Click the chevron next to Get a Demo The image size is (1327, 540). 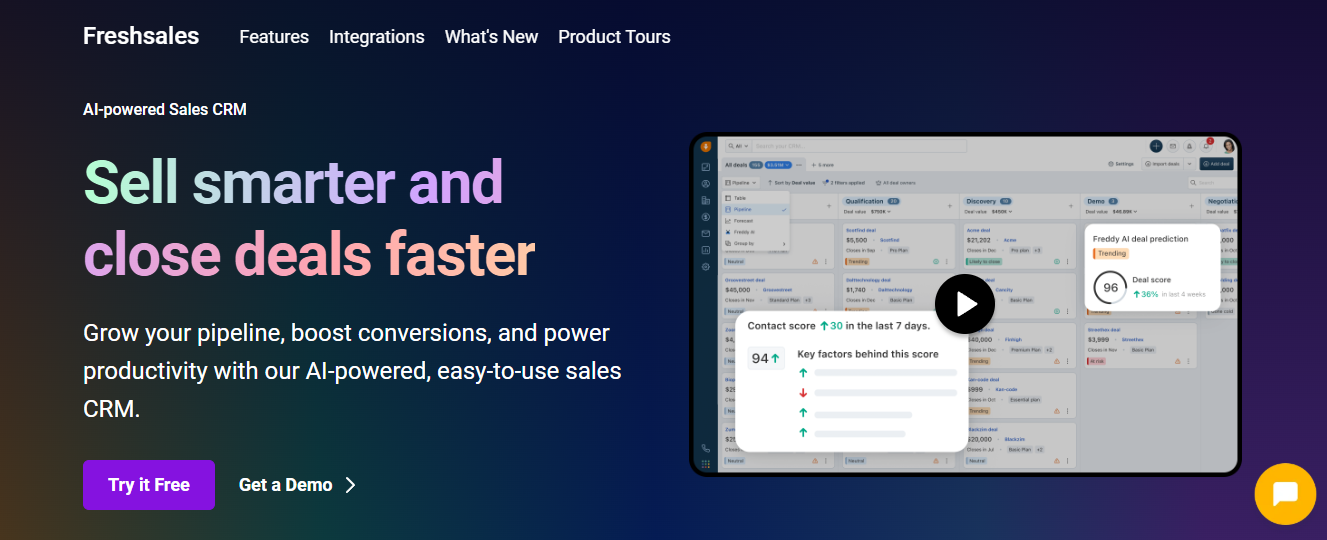point(350,485)
